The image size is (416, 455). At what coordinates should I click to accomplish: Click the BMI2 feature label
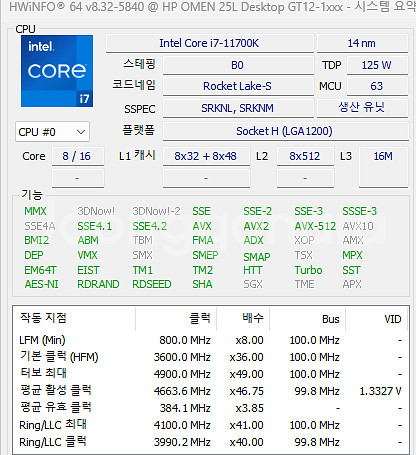pyautogui.click(x=36, y=240)
